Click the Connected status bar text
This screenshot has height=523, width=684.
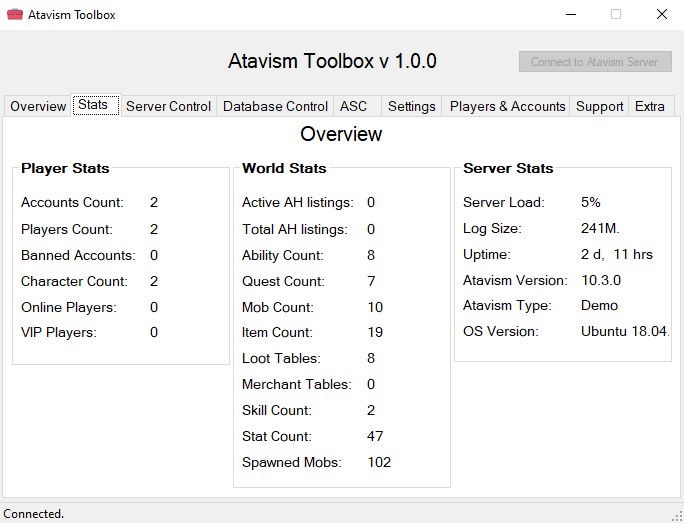[x=34, y=514]
